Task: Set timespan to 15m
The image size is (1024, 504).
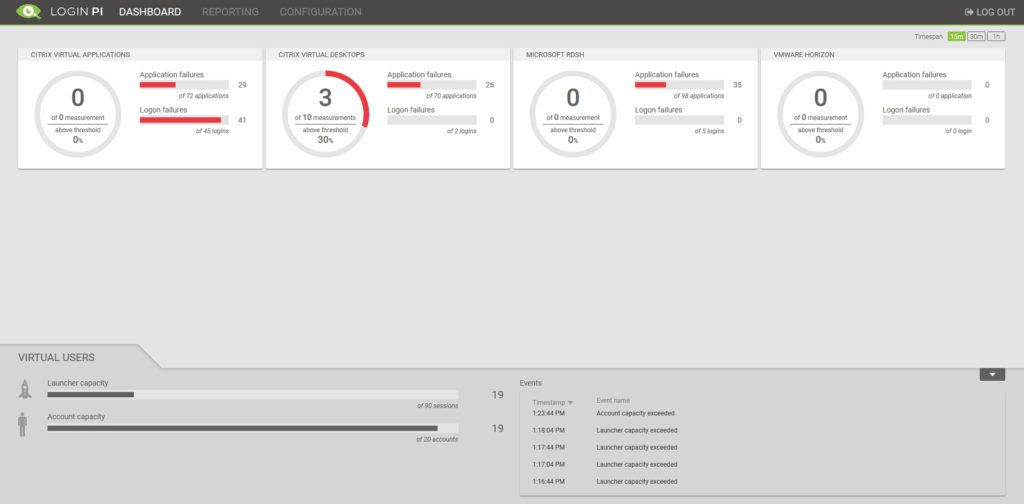Action: pyautogui.click(x=956, y=37)
